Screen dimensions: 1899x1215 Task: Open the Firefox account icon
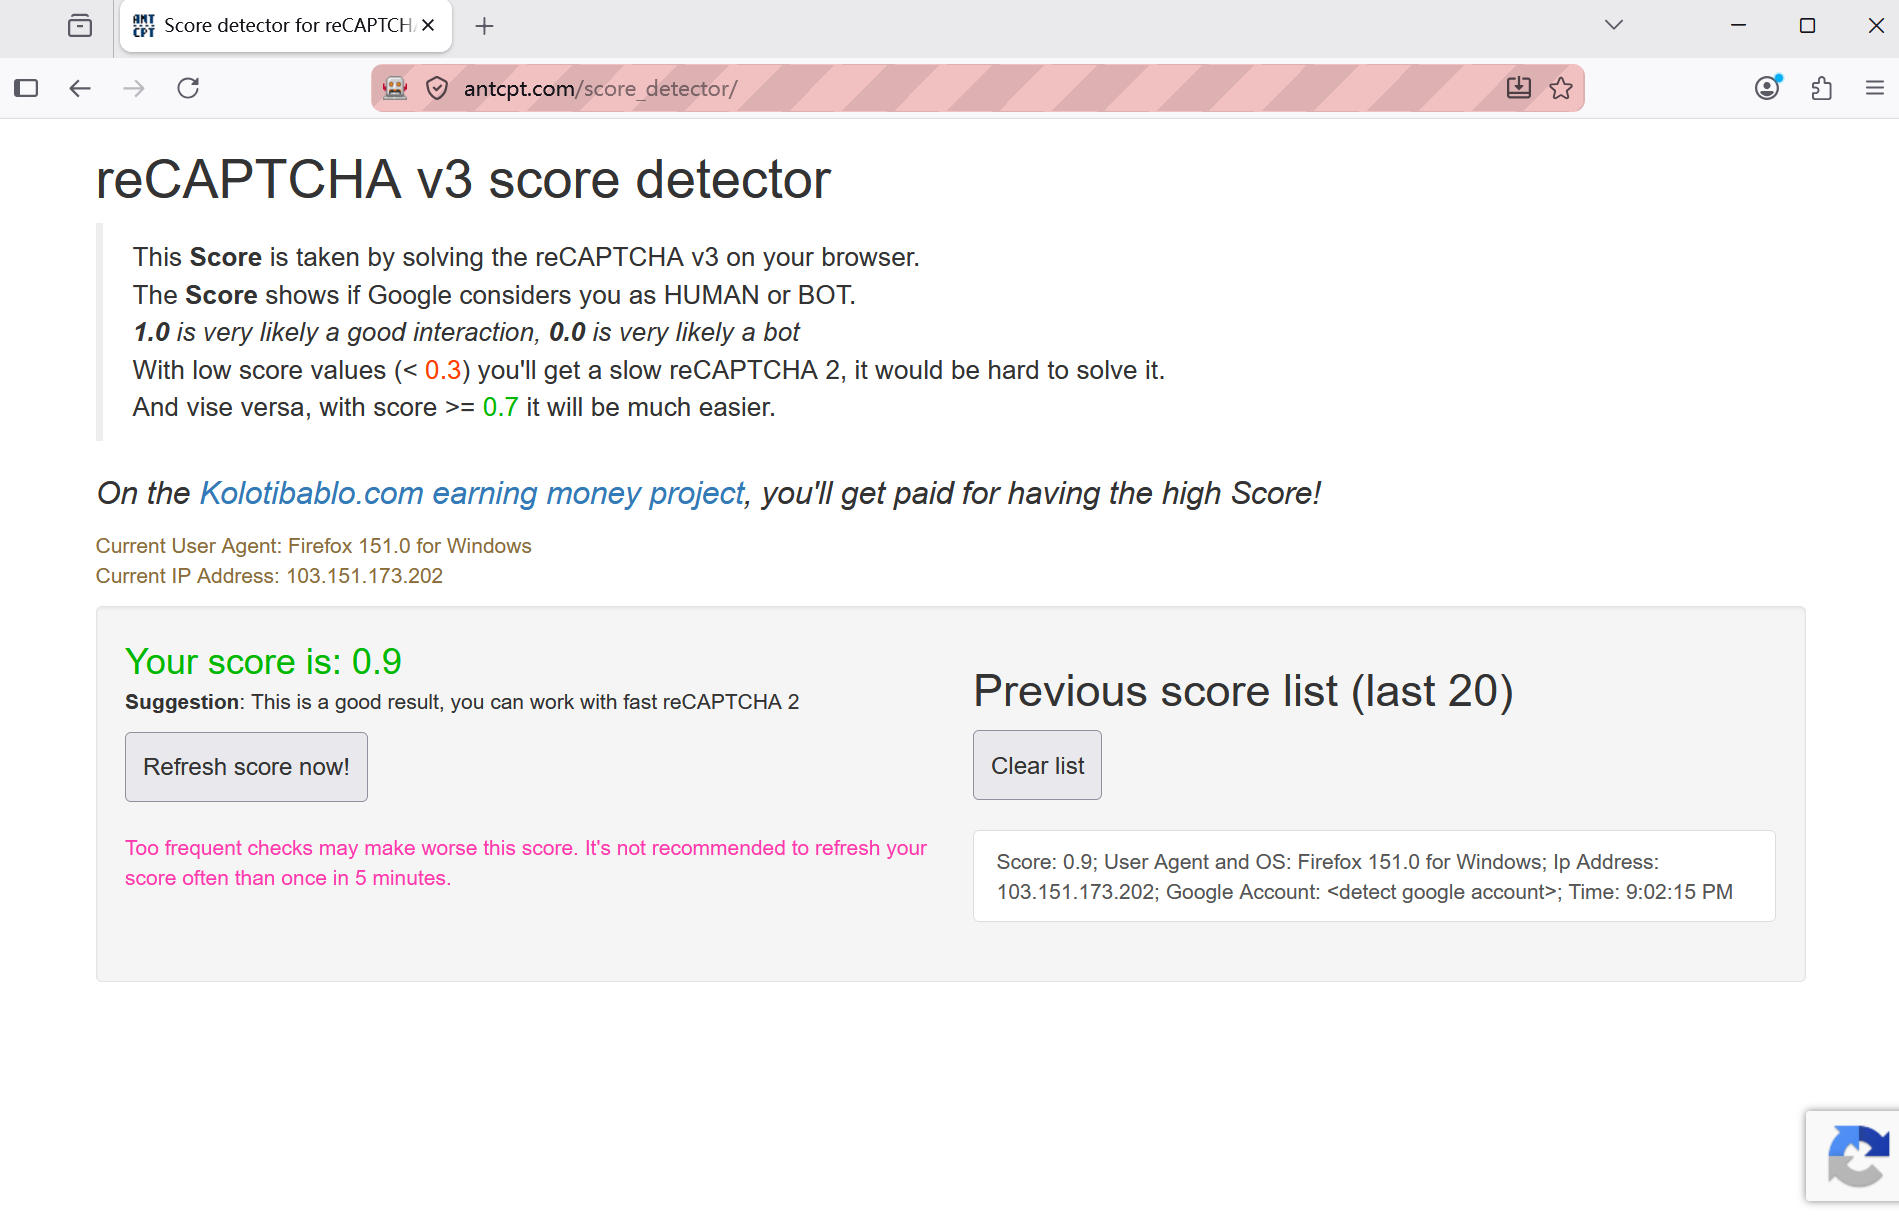[1768, 88]
